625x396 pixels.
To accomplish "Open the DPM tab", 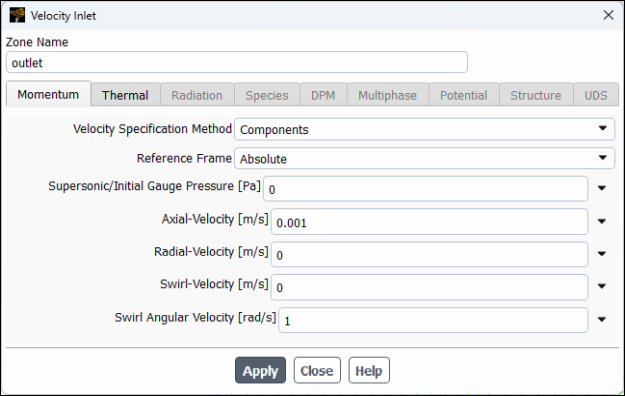I will (x=323, y=95).
